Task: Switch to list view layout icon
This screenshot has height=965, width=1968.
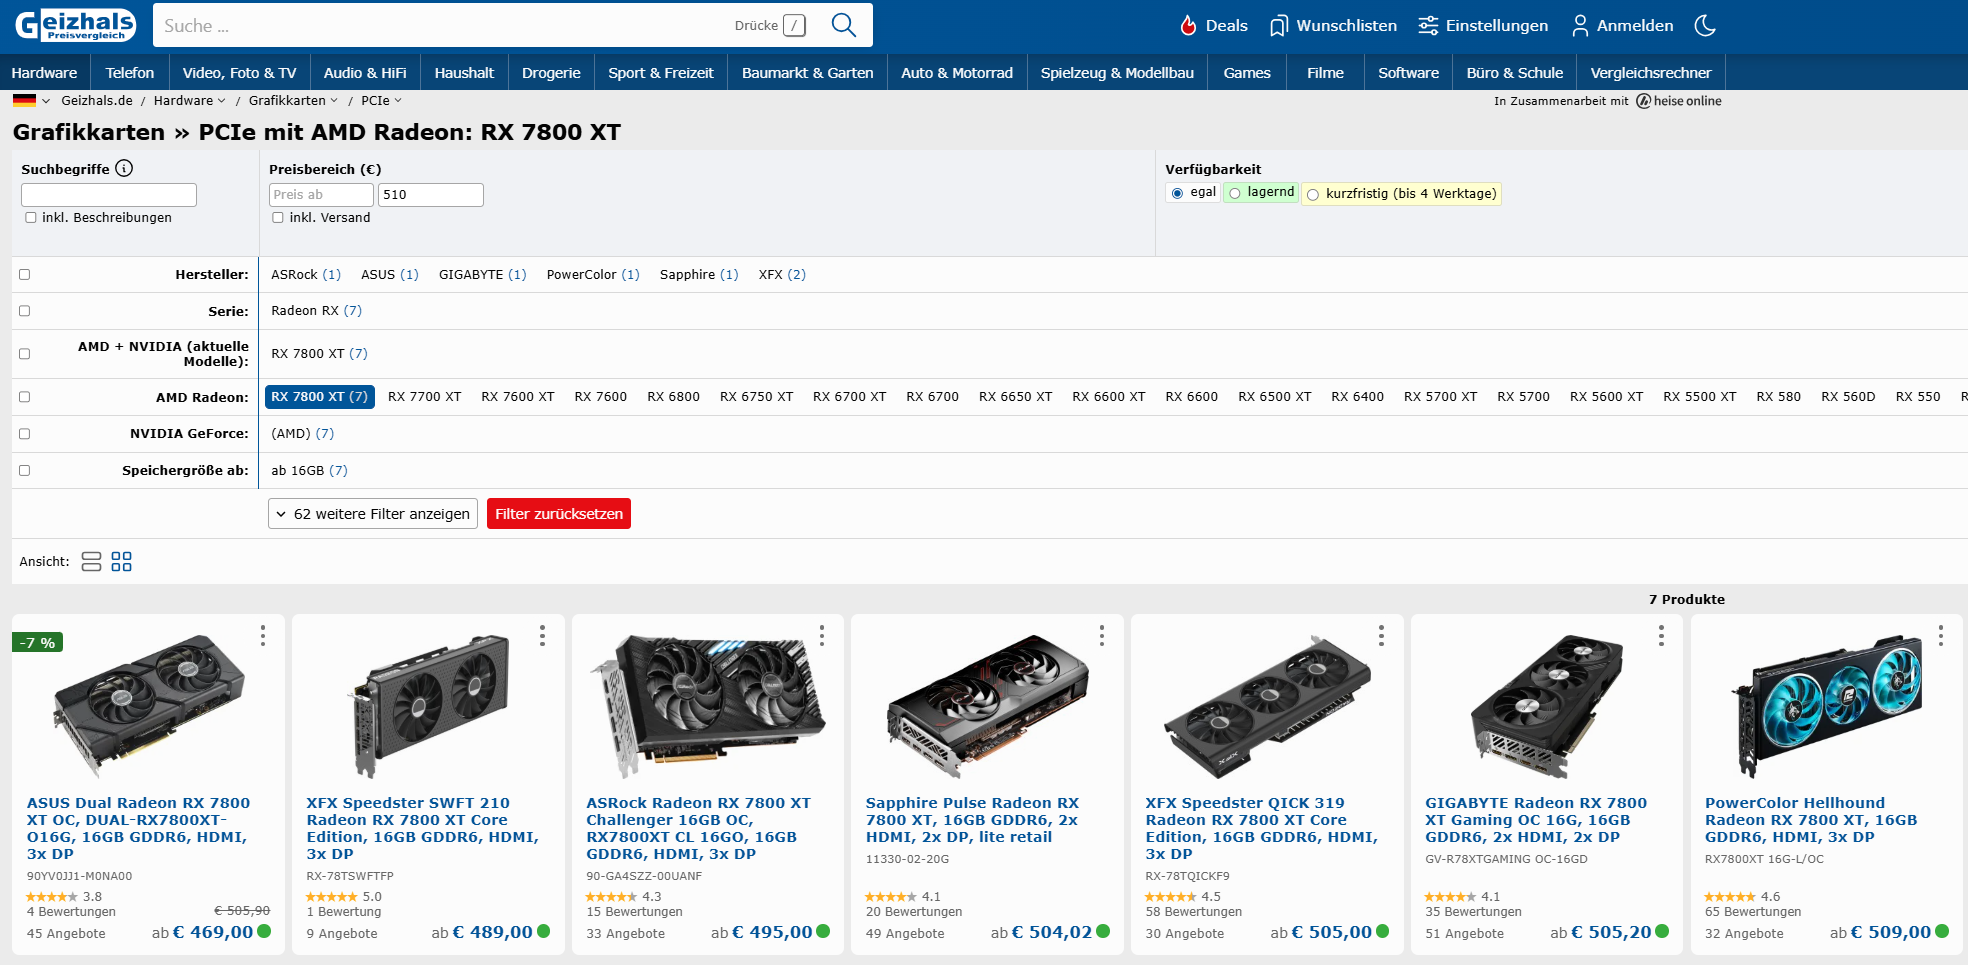Action: coord(91,562)
